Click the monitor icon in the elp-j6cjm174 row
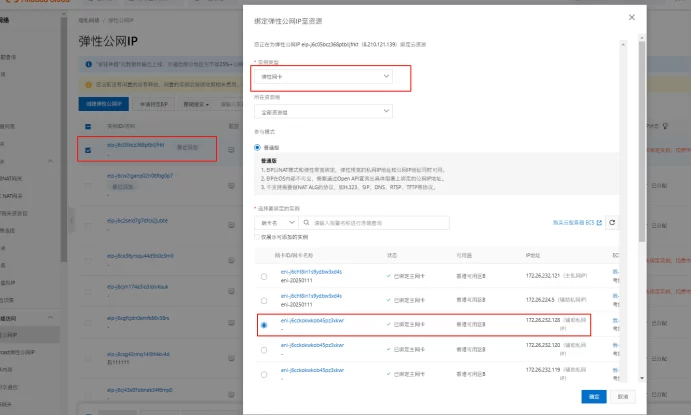Screen dimensions: 692x415 (231, 291)
